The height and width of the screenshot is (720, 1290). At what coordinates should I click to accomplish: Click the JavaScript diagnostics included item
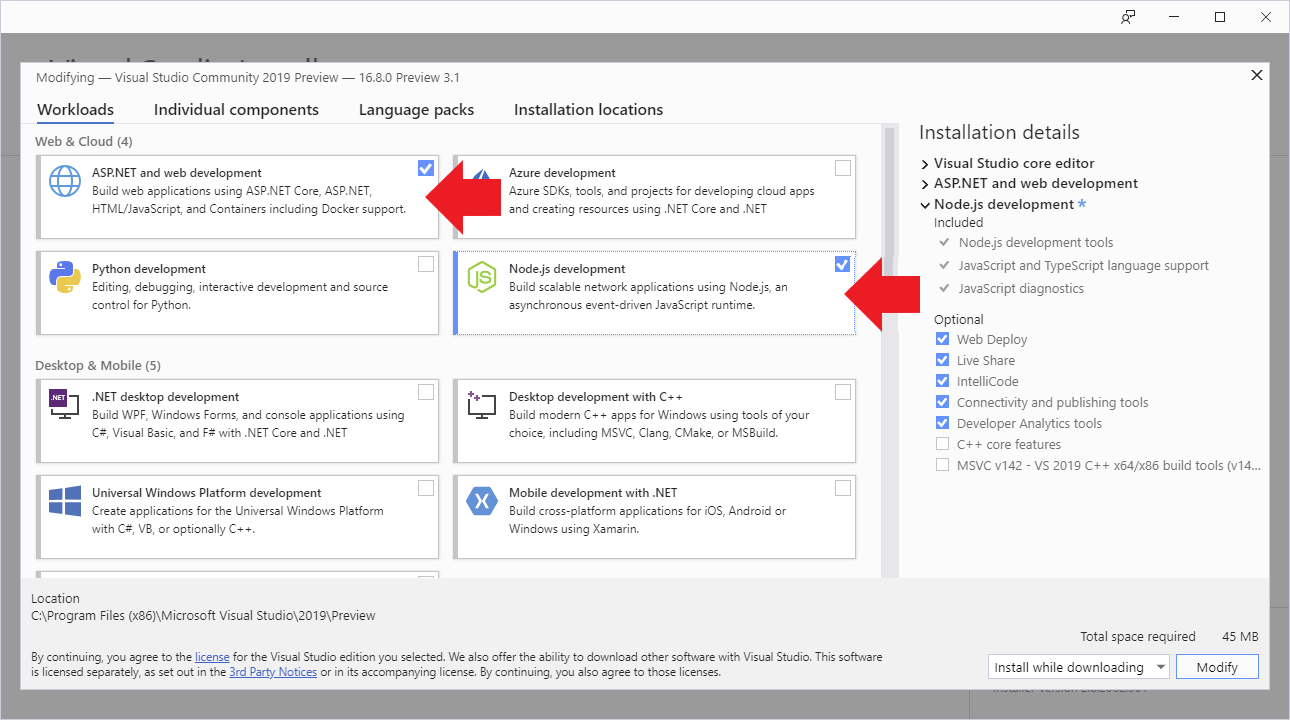pos(1021,289)
